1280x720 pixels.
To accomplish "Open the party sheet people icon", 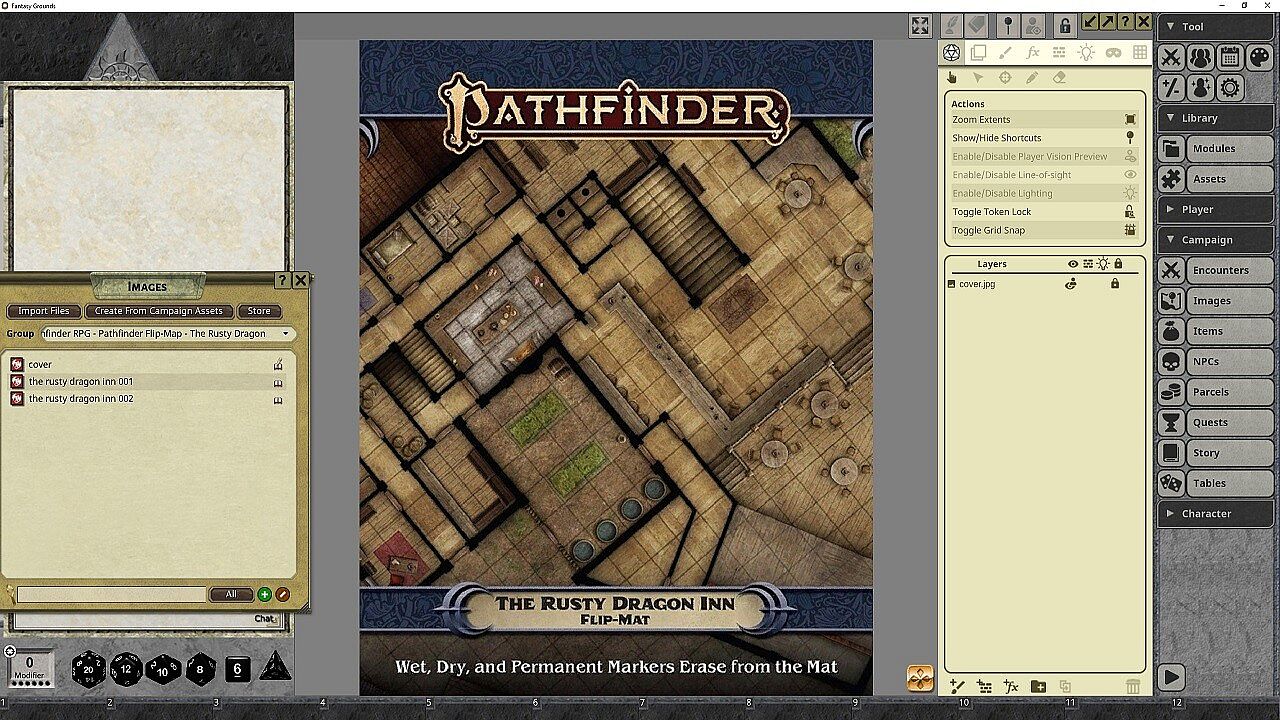I will pos(1200,57).
